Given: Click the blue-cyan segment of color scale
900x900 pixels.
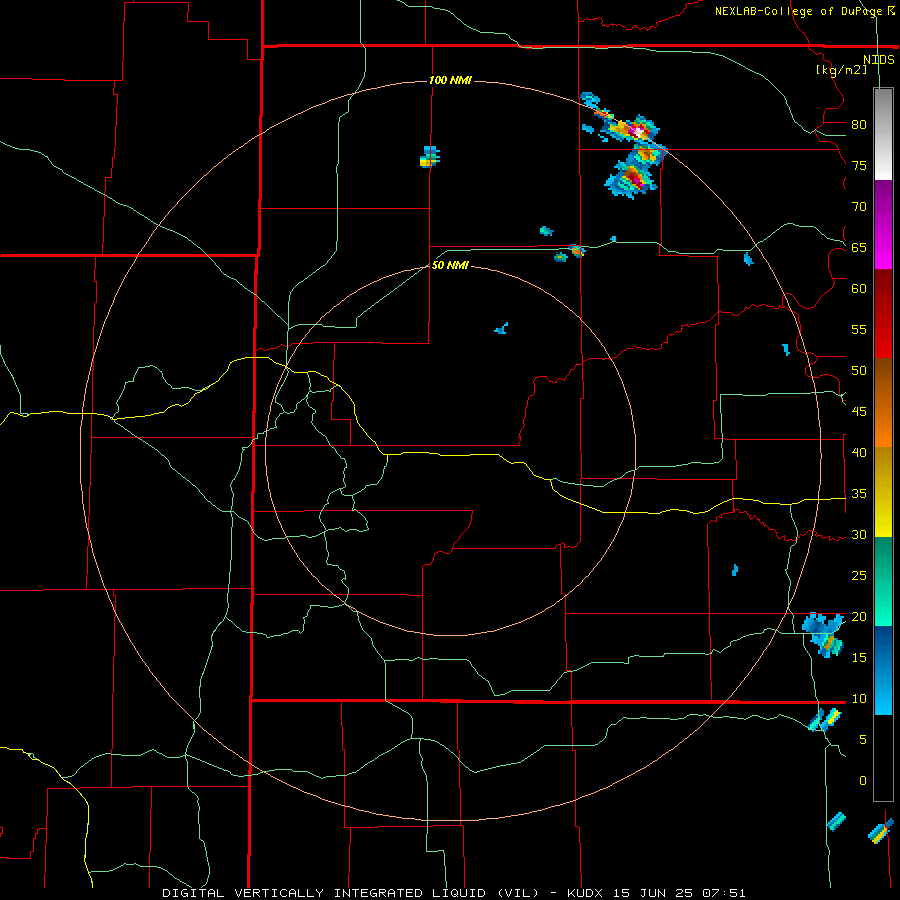Looking at the screenshot, I should [x=883, y=670].
